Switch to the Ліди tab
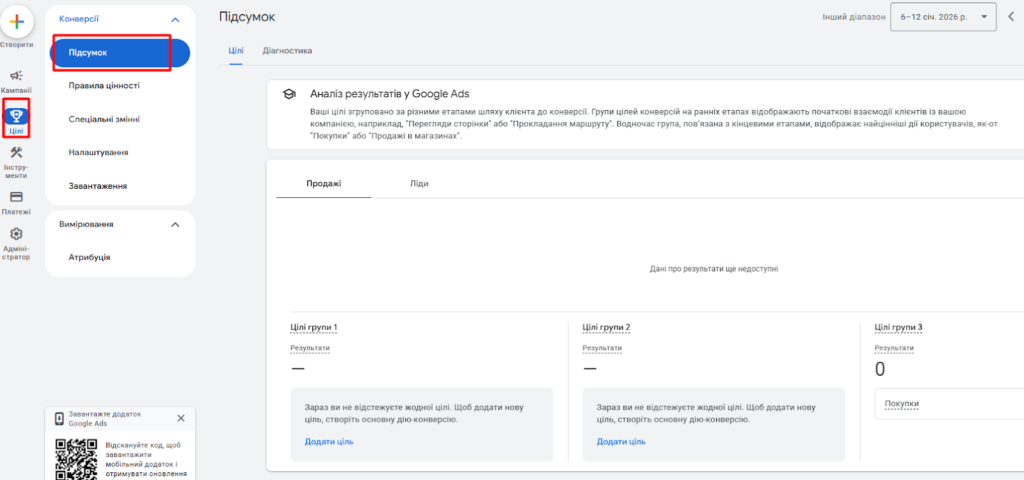This screenshot has width=1024, height=480. (x=419, y=183)
